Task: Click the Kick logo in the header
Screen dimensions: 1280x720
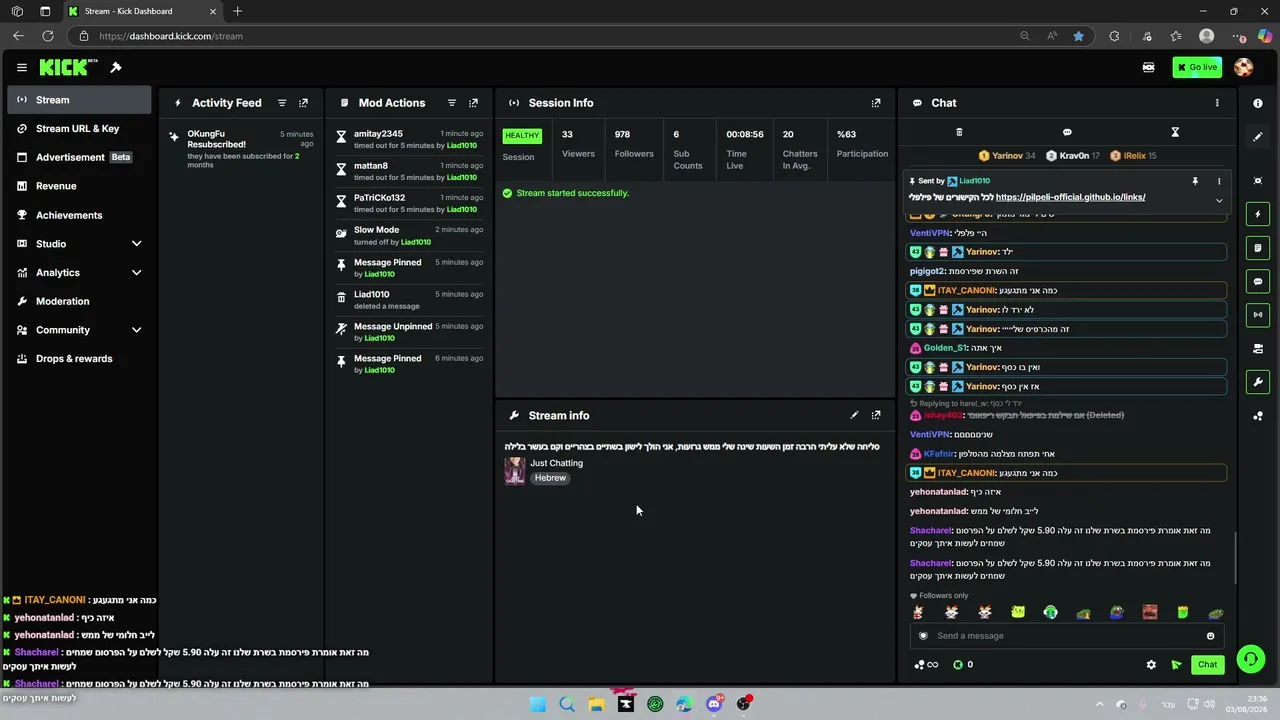Action: (68, 68)
